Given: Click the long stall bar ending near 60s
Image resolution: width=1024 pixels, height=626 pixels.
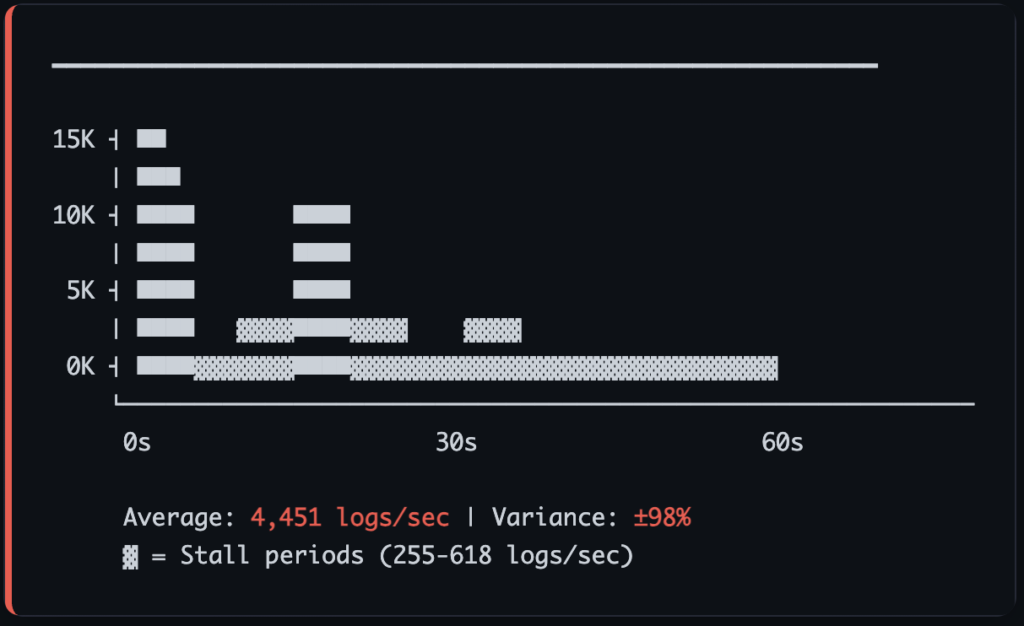Looking at the screenshot, I should [x=564, y=367].
